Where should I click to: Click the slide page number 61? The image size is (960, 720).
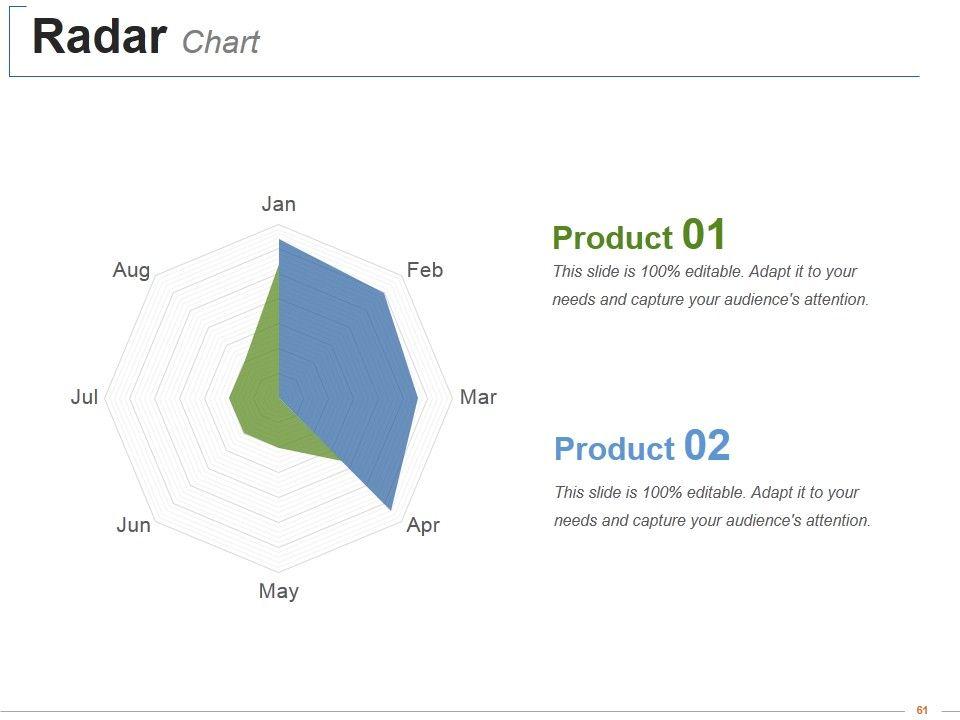922,710
